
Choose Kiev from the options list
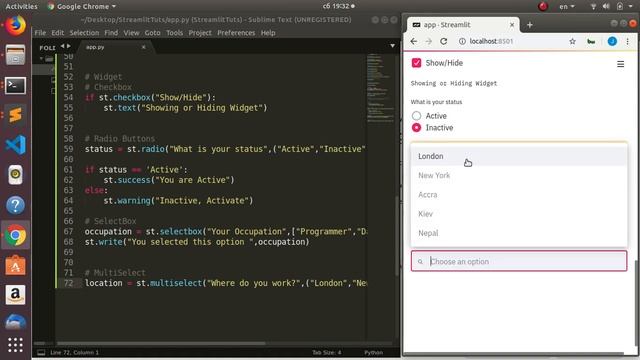click(519, 214)
